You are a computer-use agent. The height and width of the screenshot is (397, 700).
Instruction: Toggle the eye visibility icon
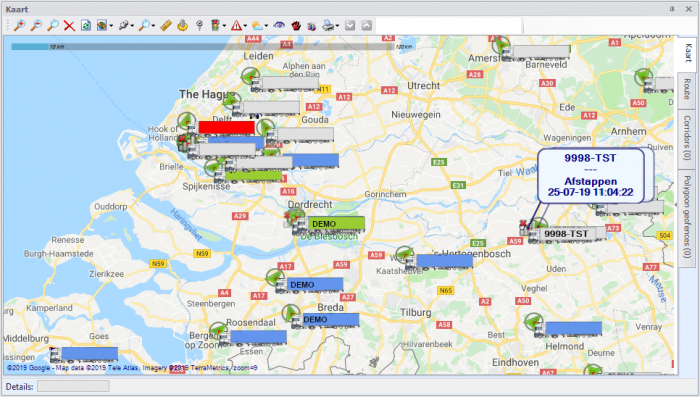tap(279, 25)
